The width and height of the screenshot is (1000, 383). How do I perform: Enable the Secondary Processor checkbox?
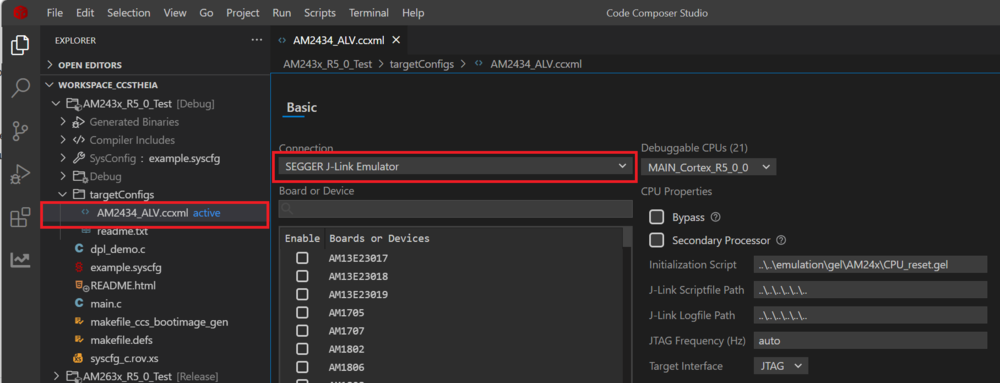656,240
